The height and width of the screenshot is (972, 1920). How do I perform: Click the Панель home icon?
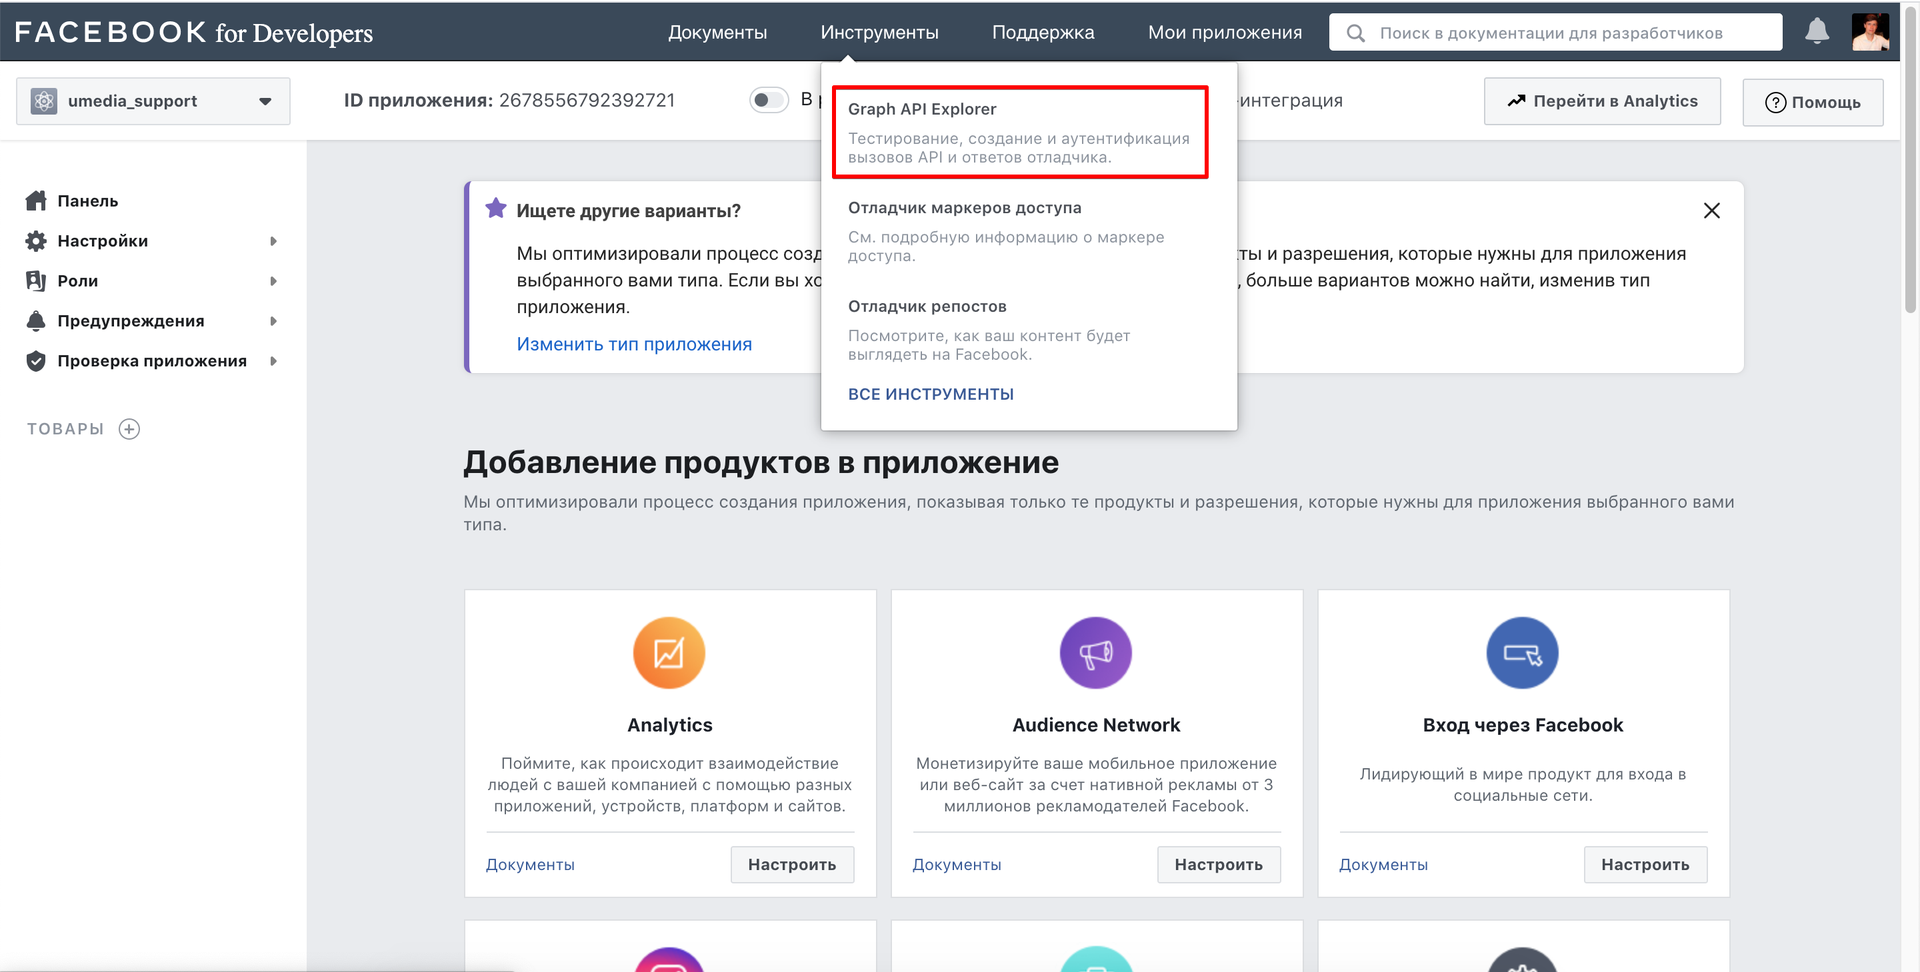coord(36,201)
